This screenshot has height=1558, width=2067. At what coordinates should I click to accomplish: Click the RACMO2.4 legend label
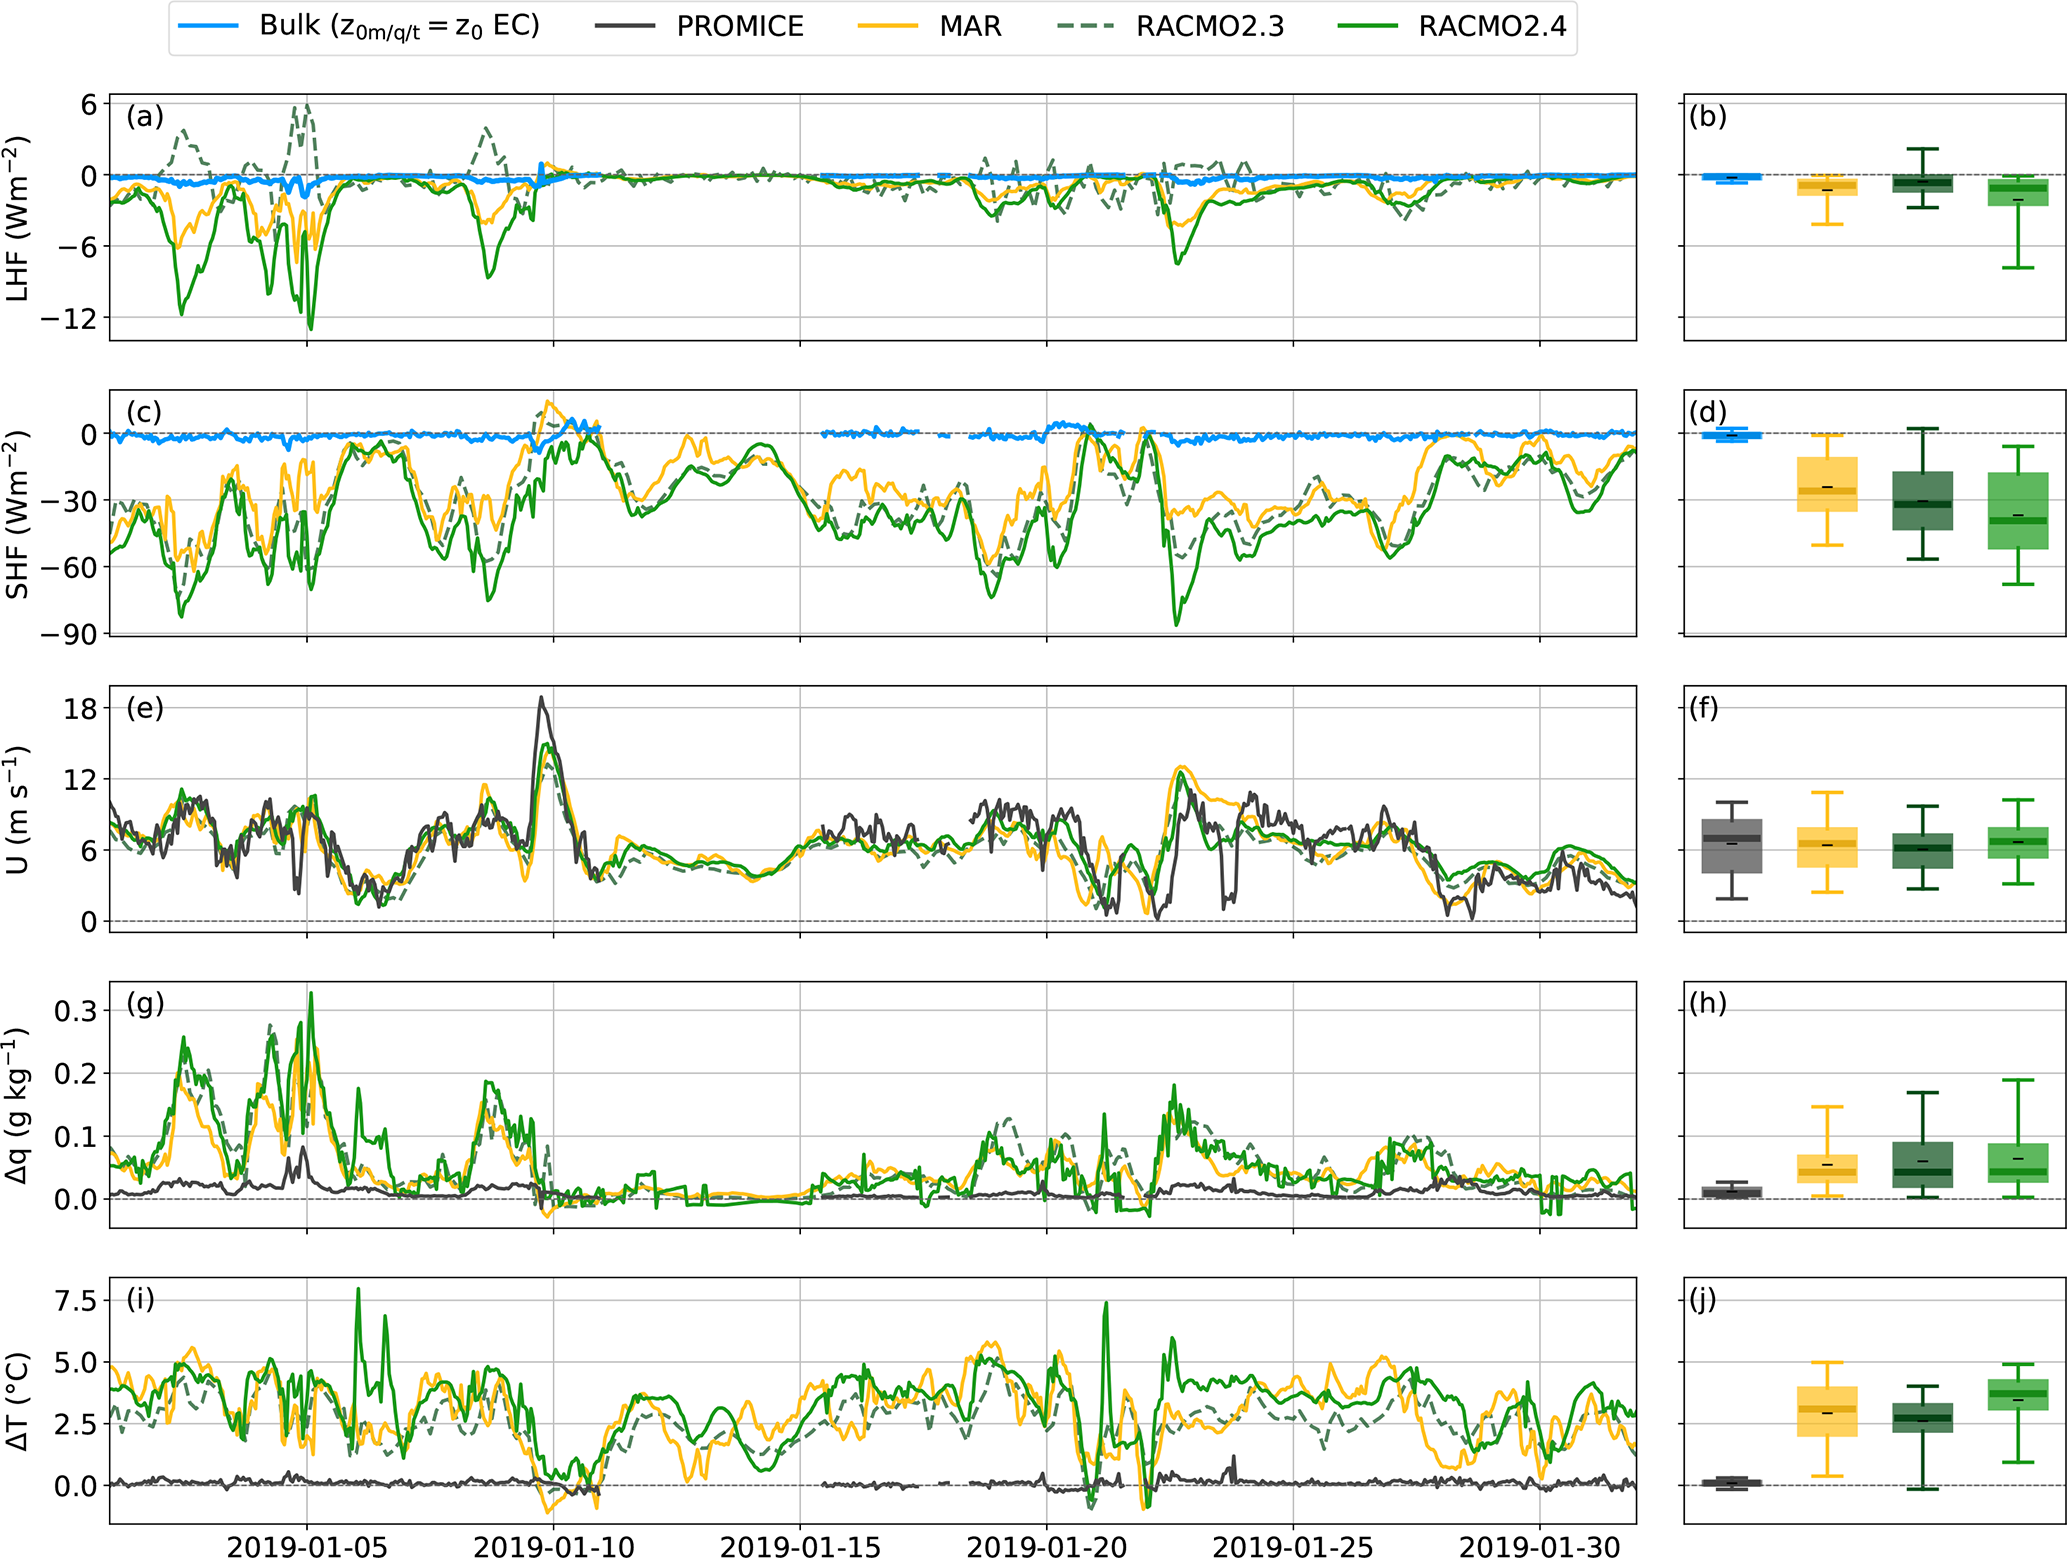click(x=1491, y=26)
